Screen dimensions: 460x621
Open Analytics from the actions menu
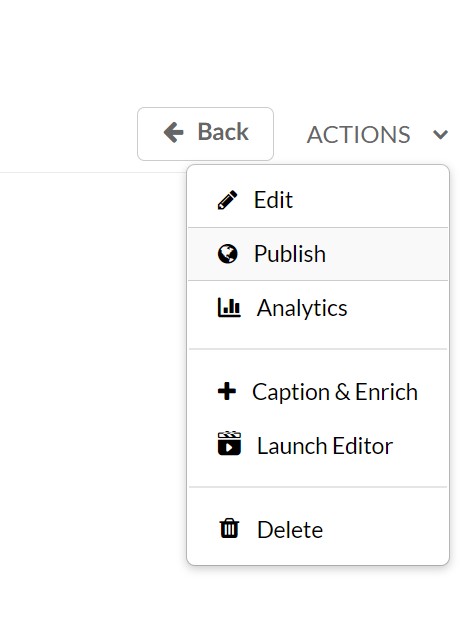(318, 308)
